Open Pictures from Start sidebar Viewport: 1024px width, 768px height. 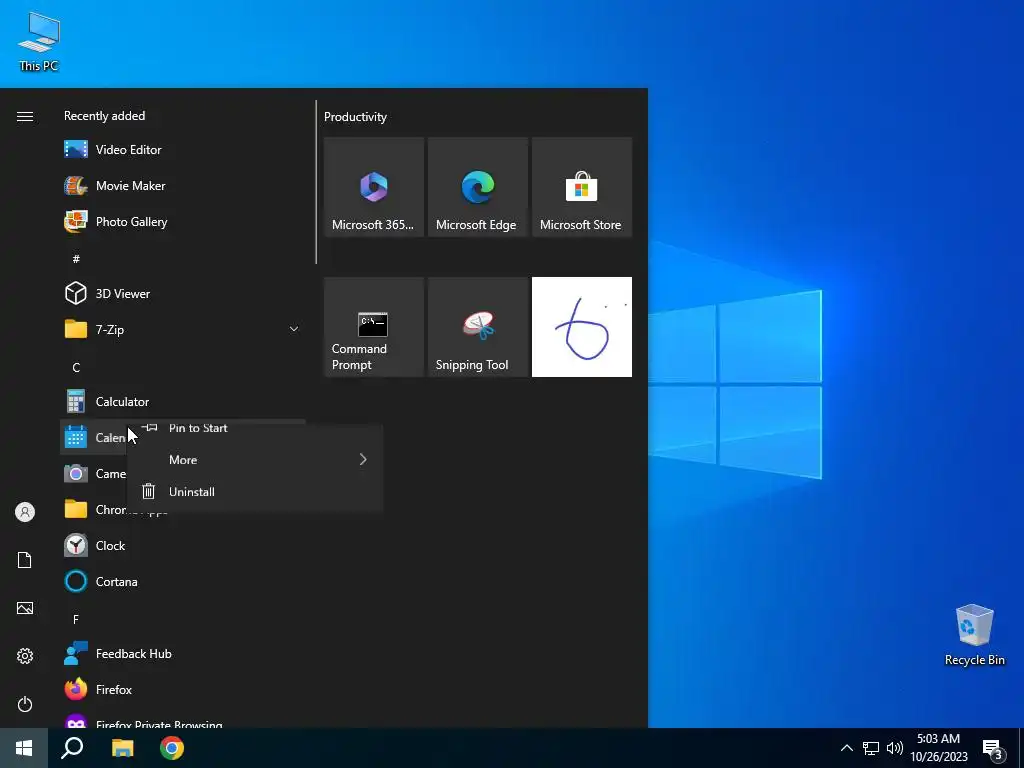pos(25,608)
